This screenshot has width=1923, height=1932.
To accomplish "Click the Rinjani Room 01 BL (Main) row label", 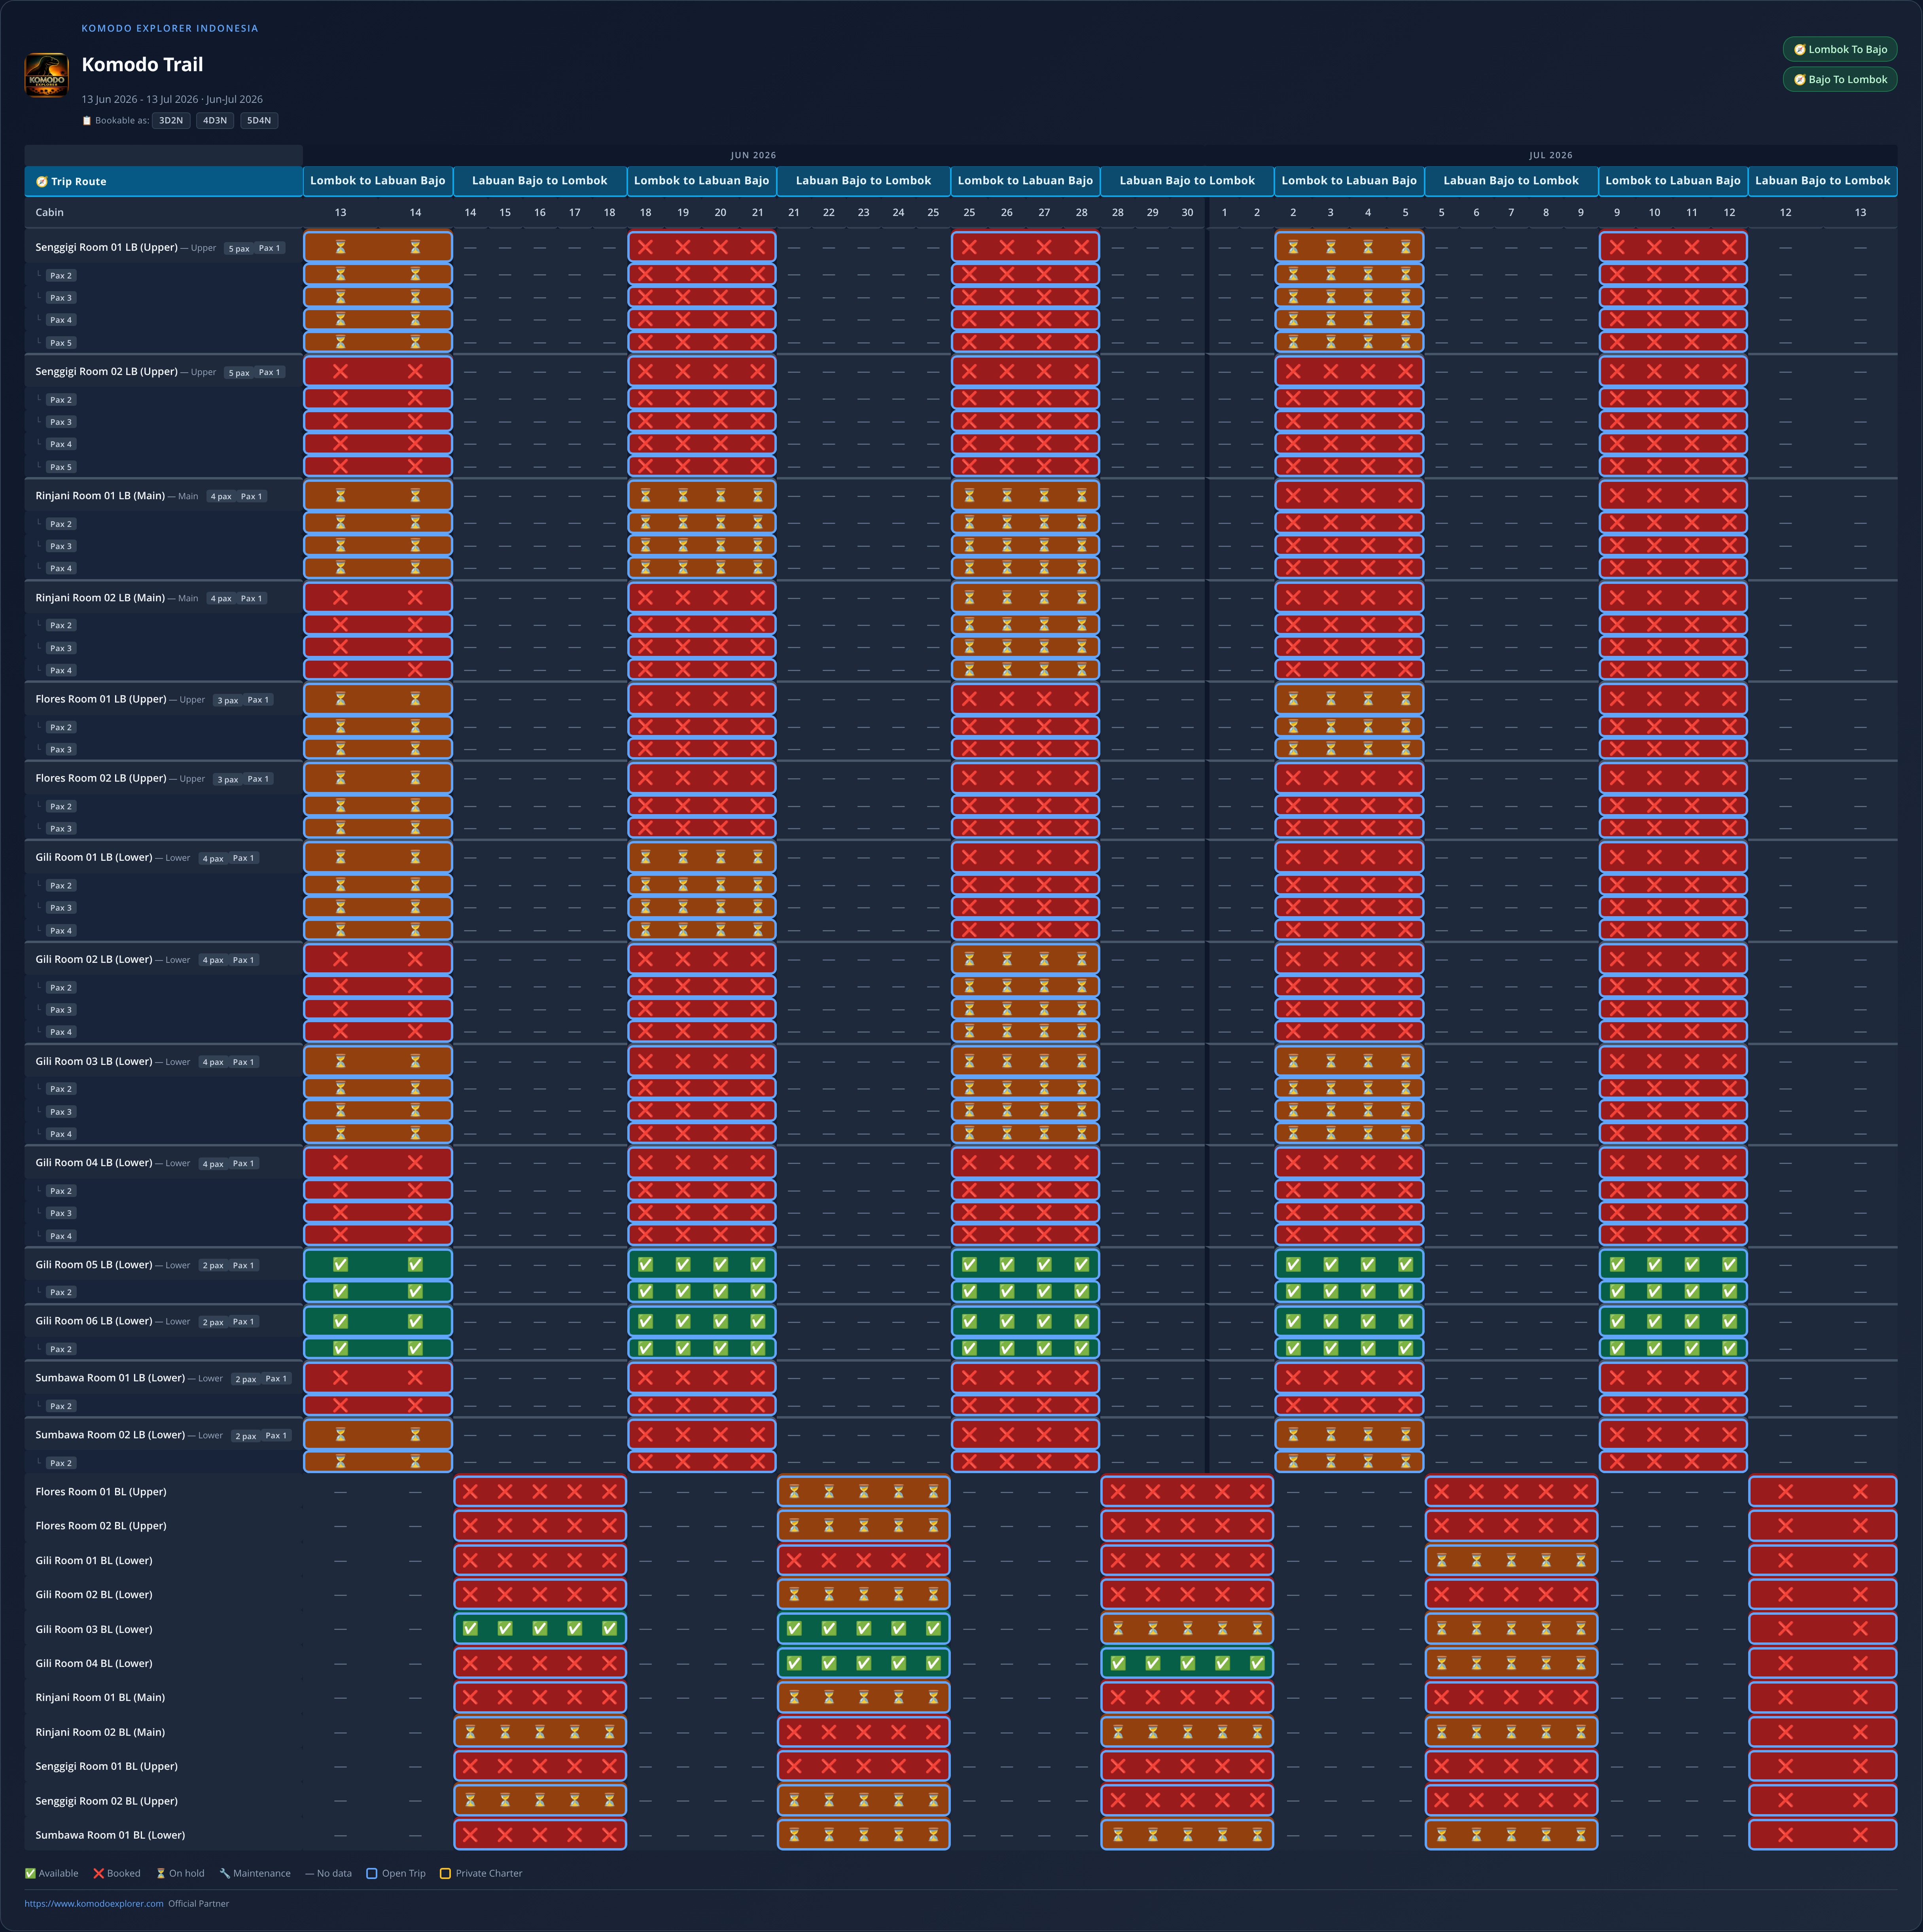I will tap(100, 1698).
